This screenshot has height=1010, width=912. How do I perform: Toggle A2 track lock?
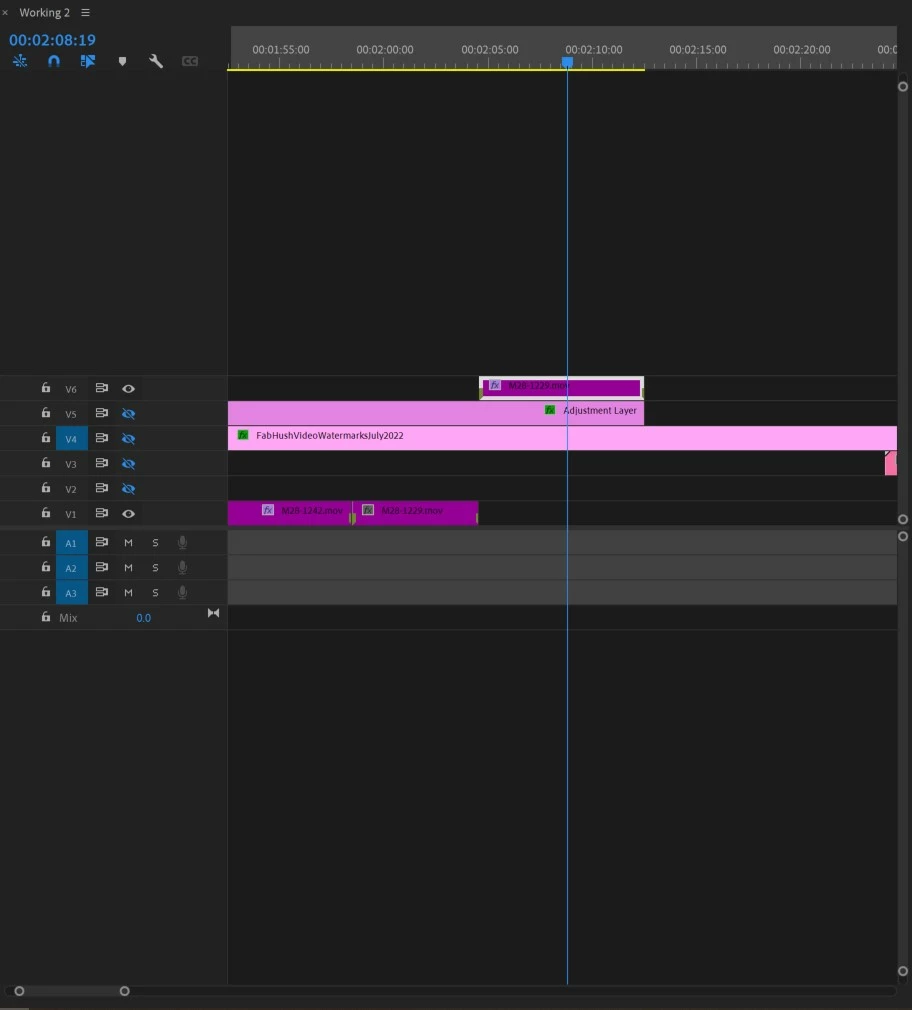pyautogui.click(x=46, y=567)
